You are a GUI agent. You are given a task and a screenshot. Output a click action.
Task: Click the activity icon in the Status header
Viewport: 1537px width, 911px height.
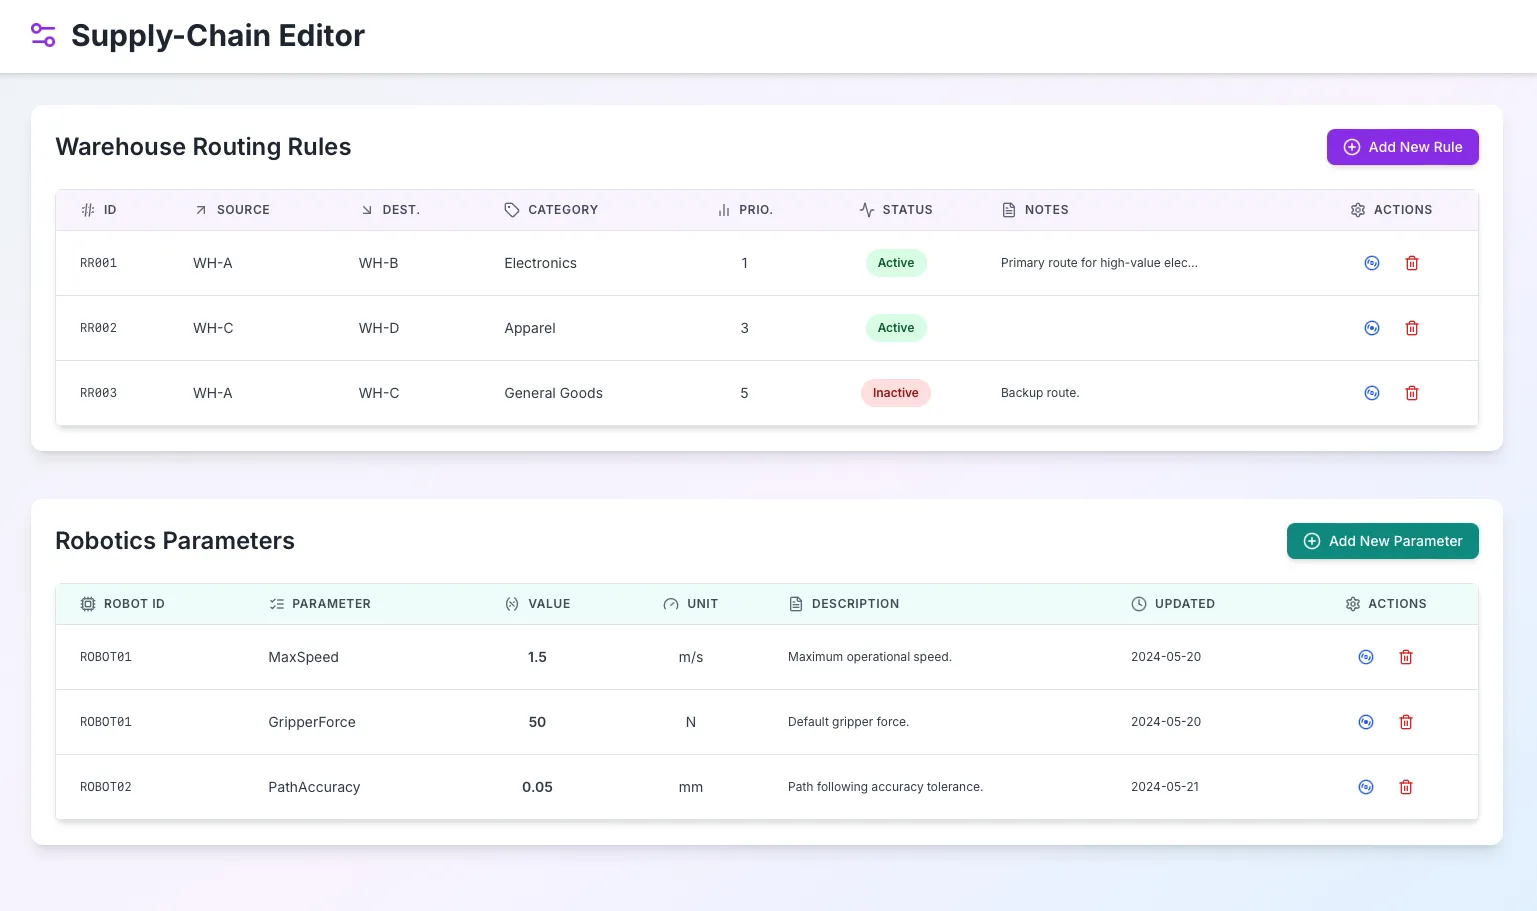tap(866, 210)
